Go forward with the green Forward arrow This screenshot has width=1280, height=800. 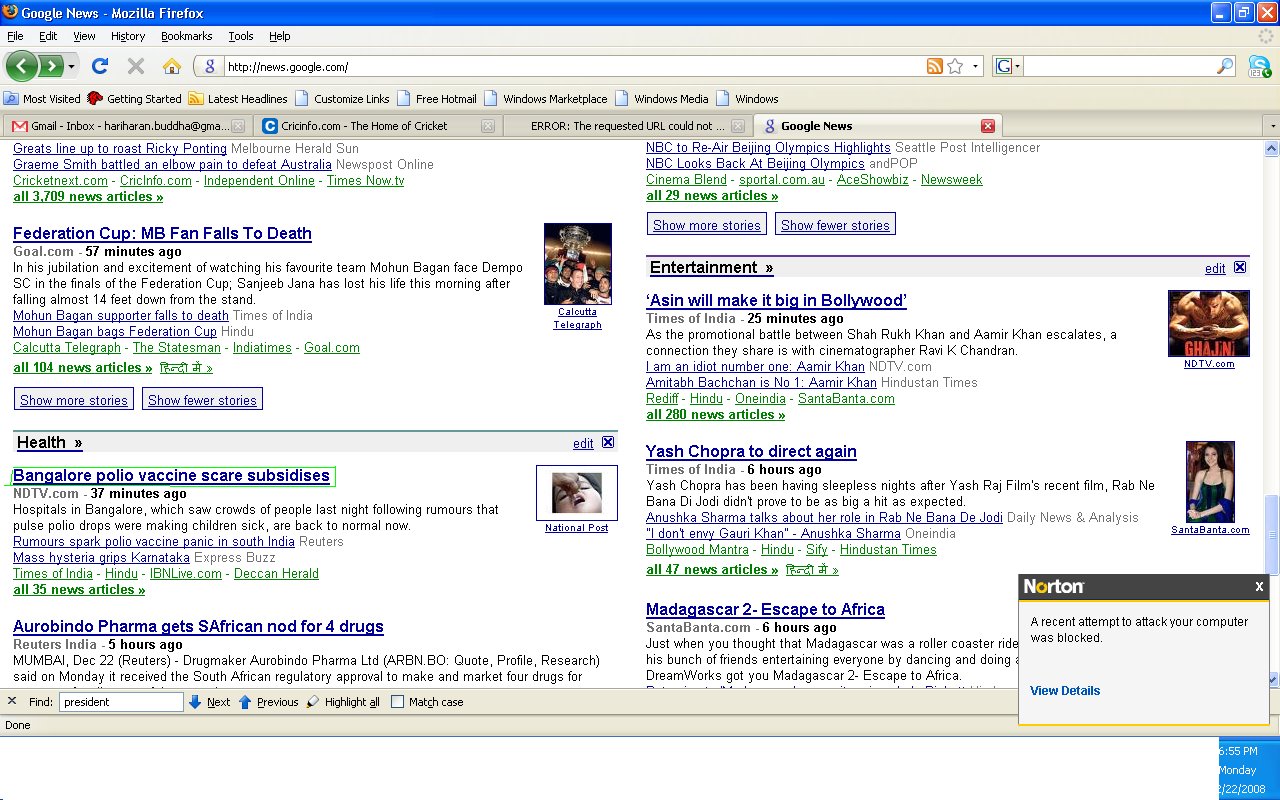(x=50, y=66)
